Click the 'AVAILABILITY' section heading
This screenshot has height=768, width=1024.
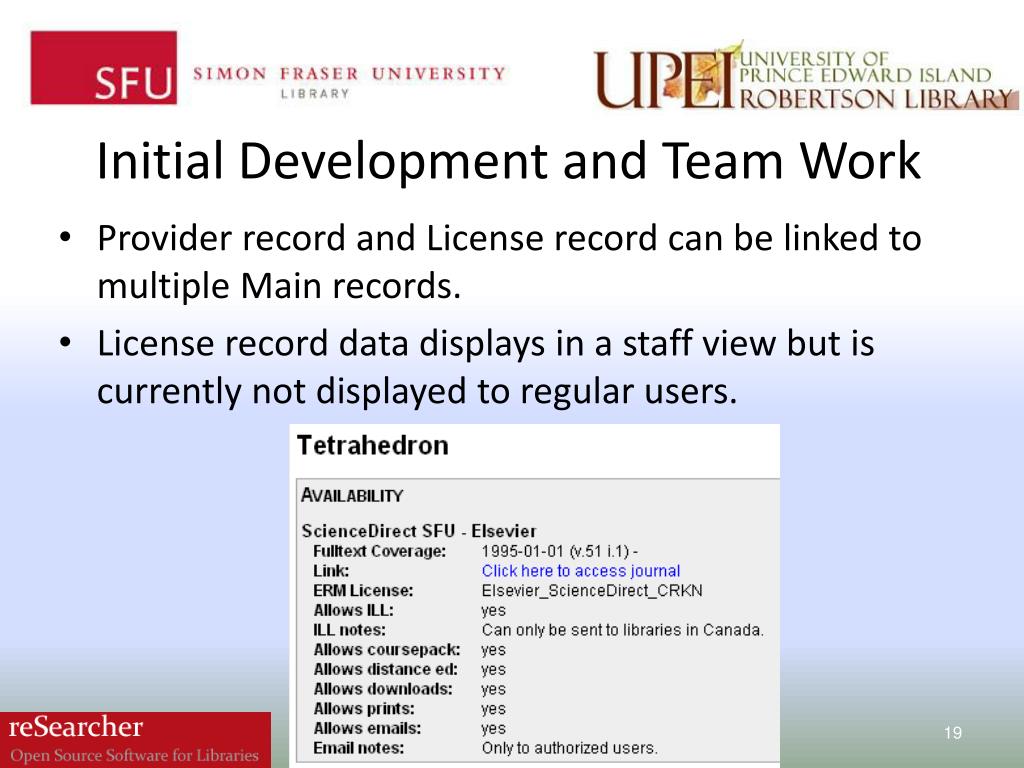(x=352, y=496)
